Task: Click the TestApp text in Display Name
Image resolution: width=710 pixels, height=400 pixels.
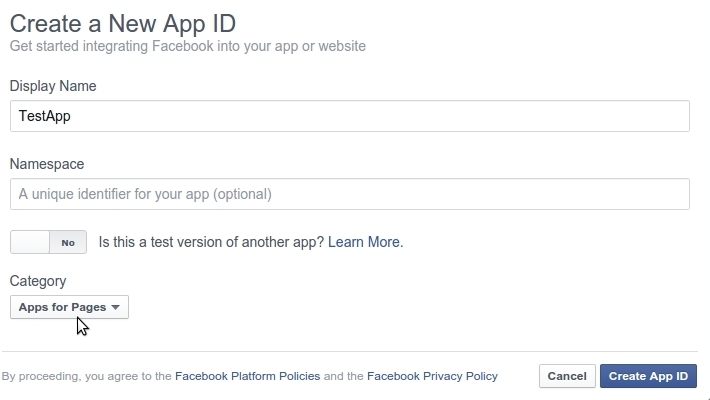Action: 45,116
